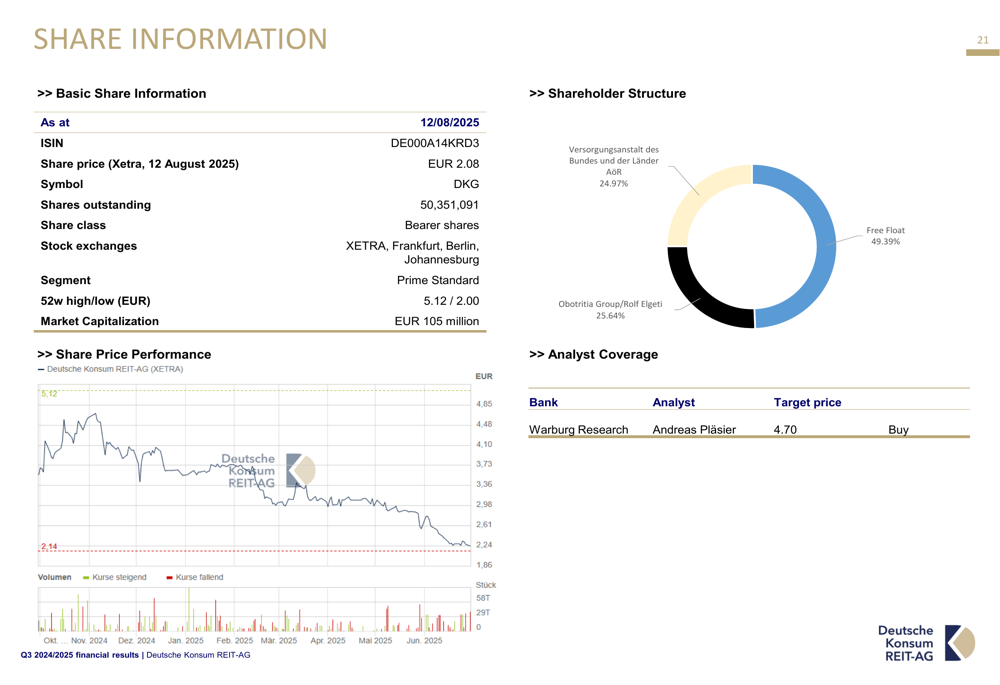Click the target price value 4.70
This screenshot has height=685, width=1000.
pos(785,430)
